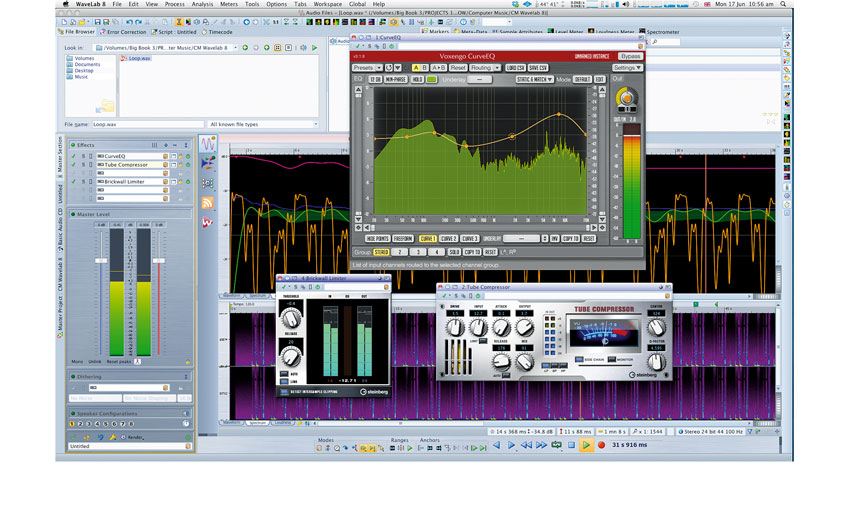The height and width of the screenshot is (505, 850).
Task: Click the Apple menu icon
Action: (66, 4)
